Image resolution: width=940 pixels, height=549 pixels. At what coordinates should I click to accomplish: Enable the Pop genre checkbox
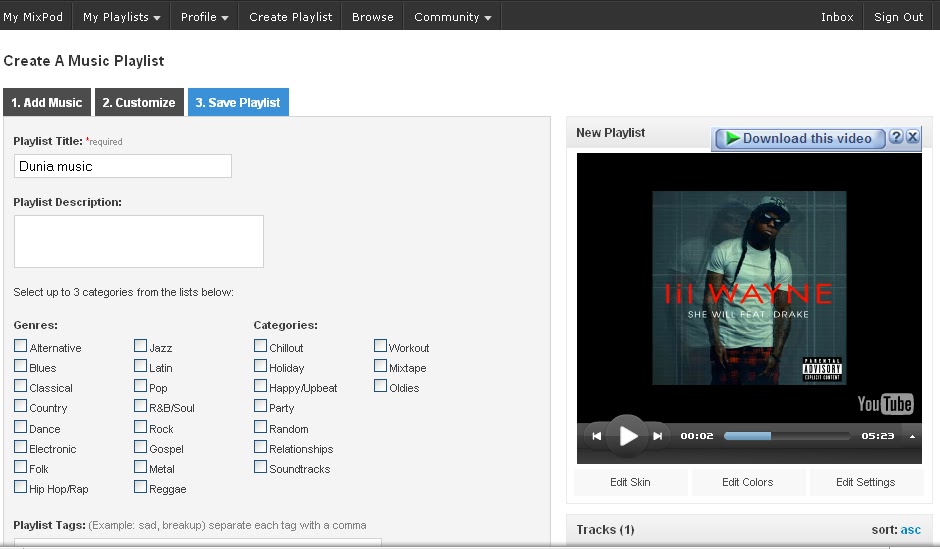(140, 386)
